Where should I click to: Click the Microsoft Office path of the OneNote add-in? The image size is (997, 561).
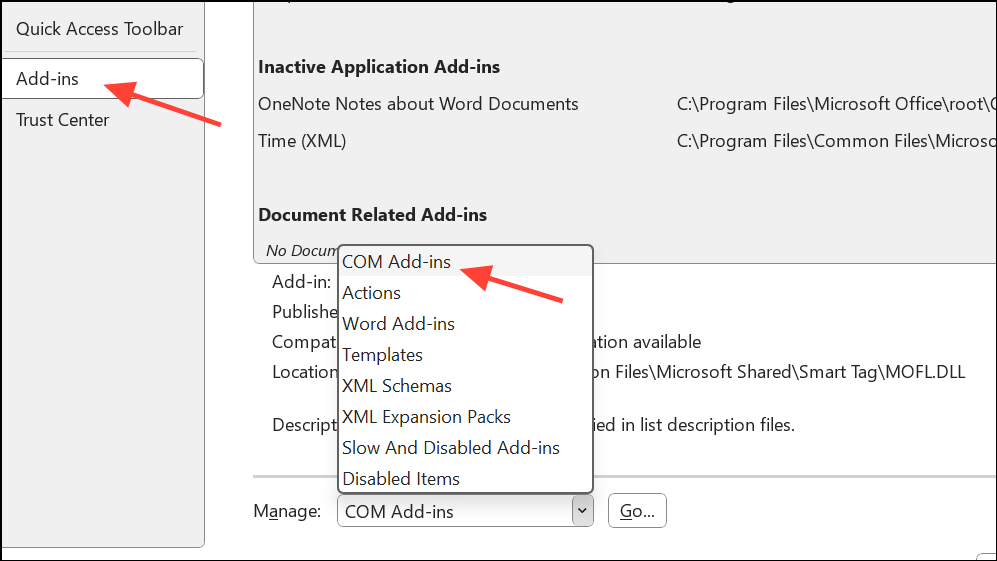(x=835, y=104)
